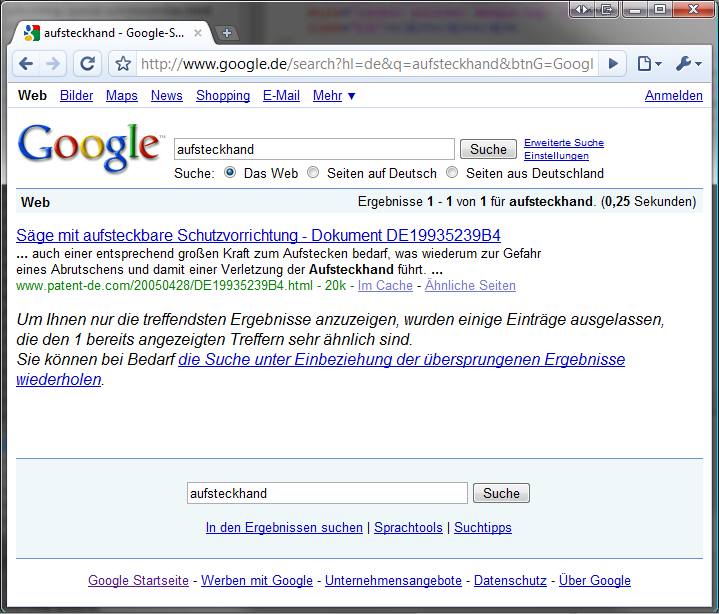Click the Anmelden sign-in link
The height and width of the screenshot is (614, 719).
(x=674, y=95)
